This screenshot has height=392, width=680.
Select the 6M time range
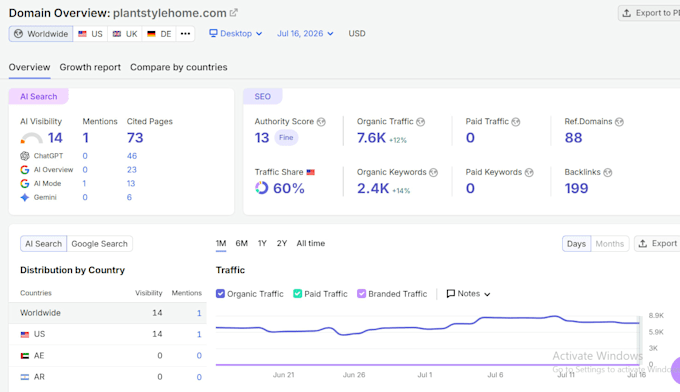click(242, 243)
